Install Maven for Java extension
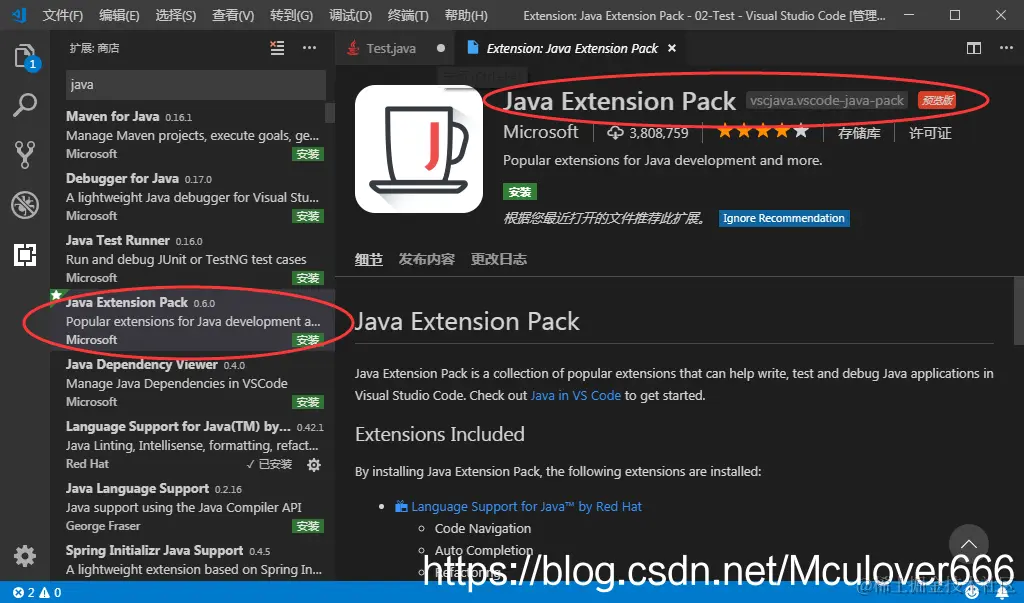The height and width of the screenshot is (603, 1024). (x=308, y=154)
